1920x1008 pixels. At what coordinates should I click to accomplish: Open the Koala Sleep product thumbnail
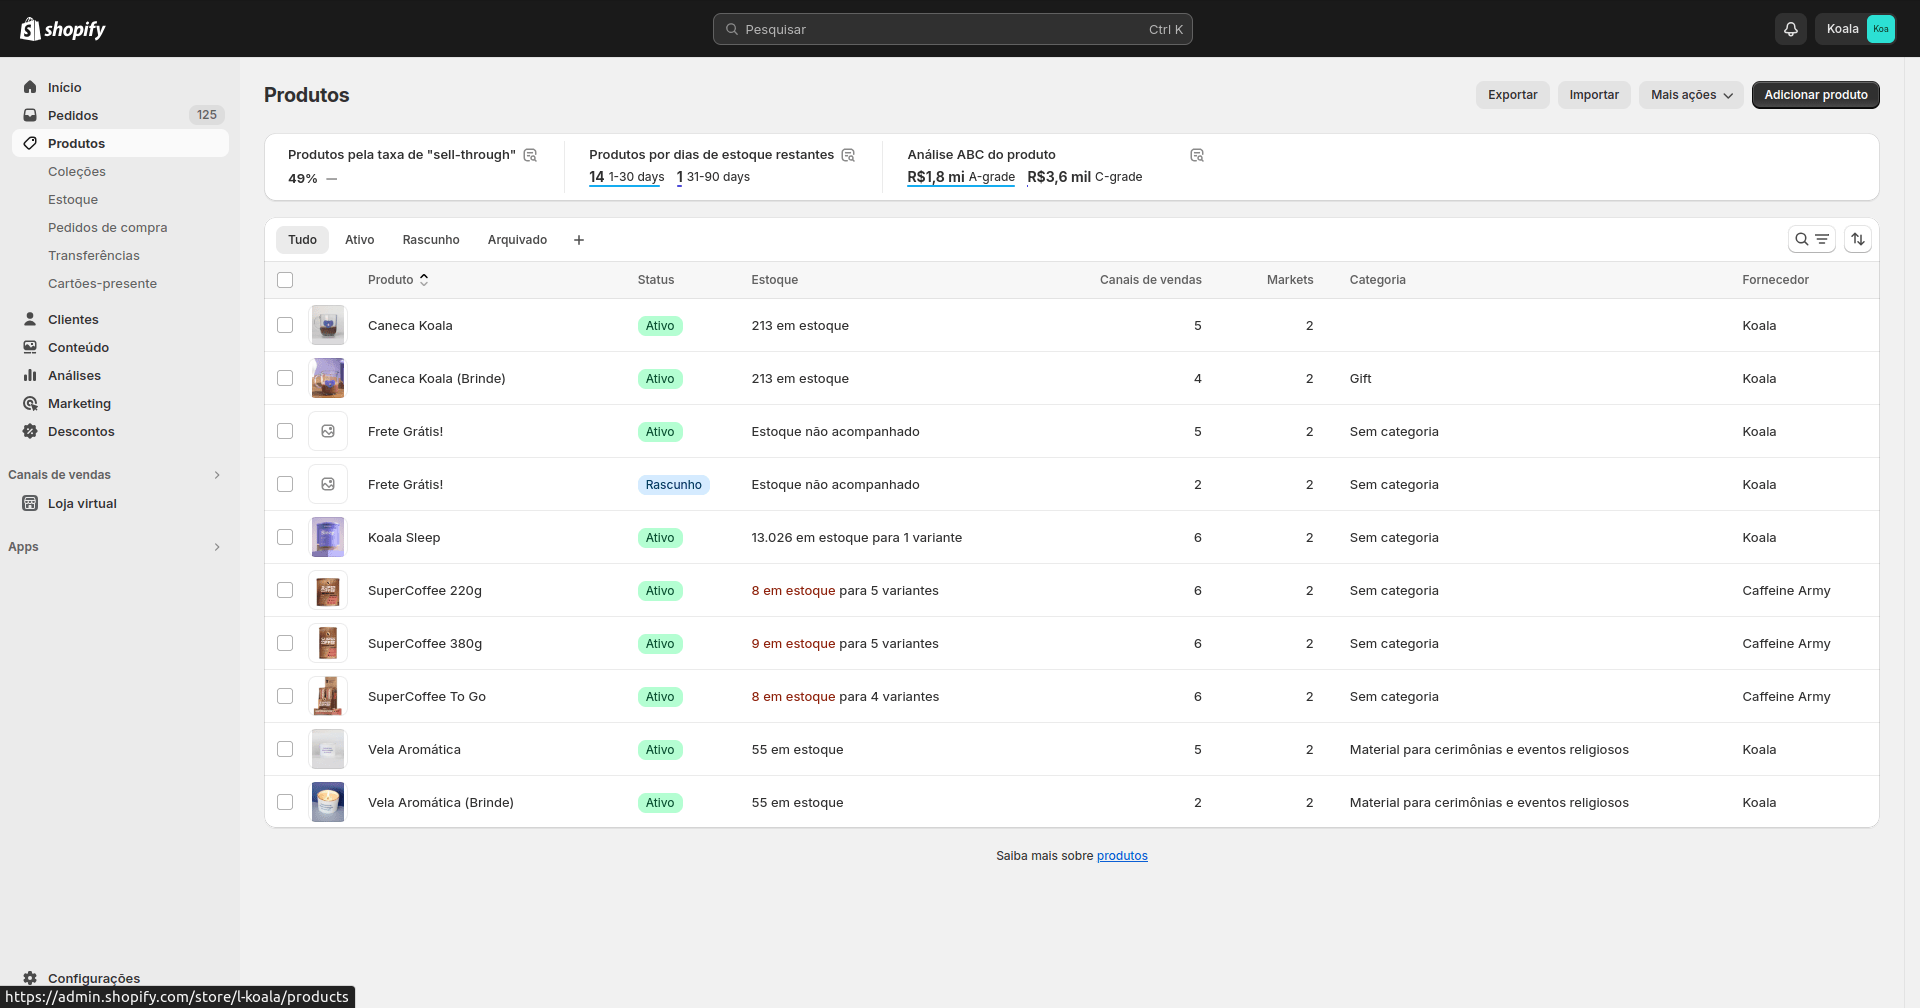click(x=328, y=537)
